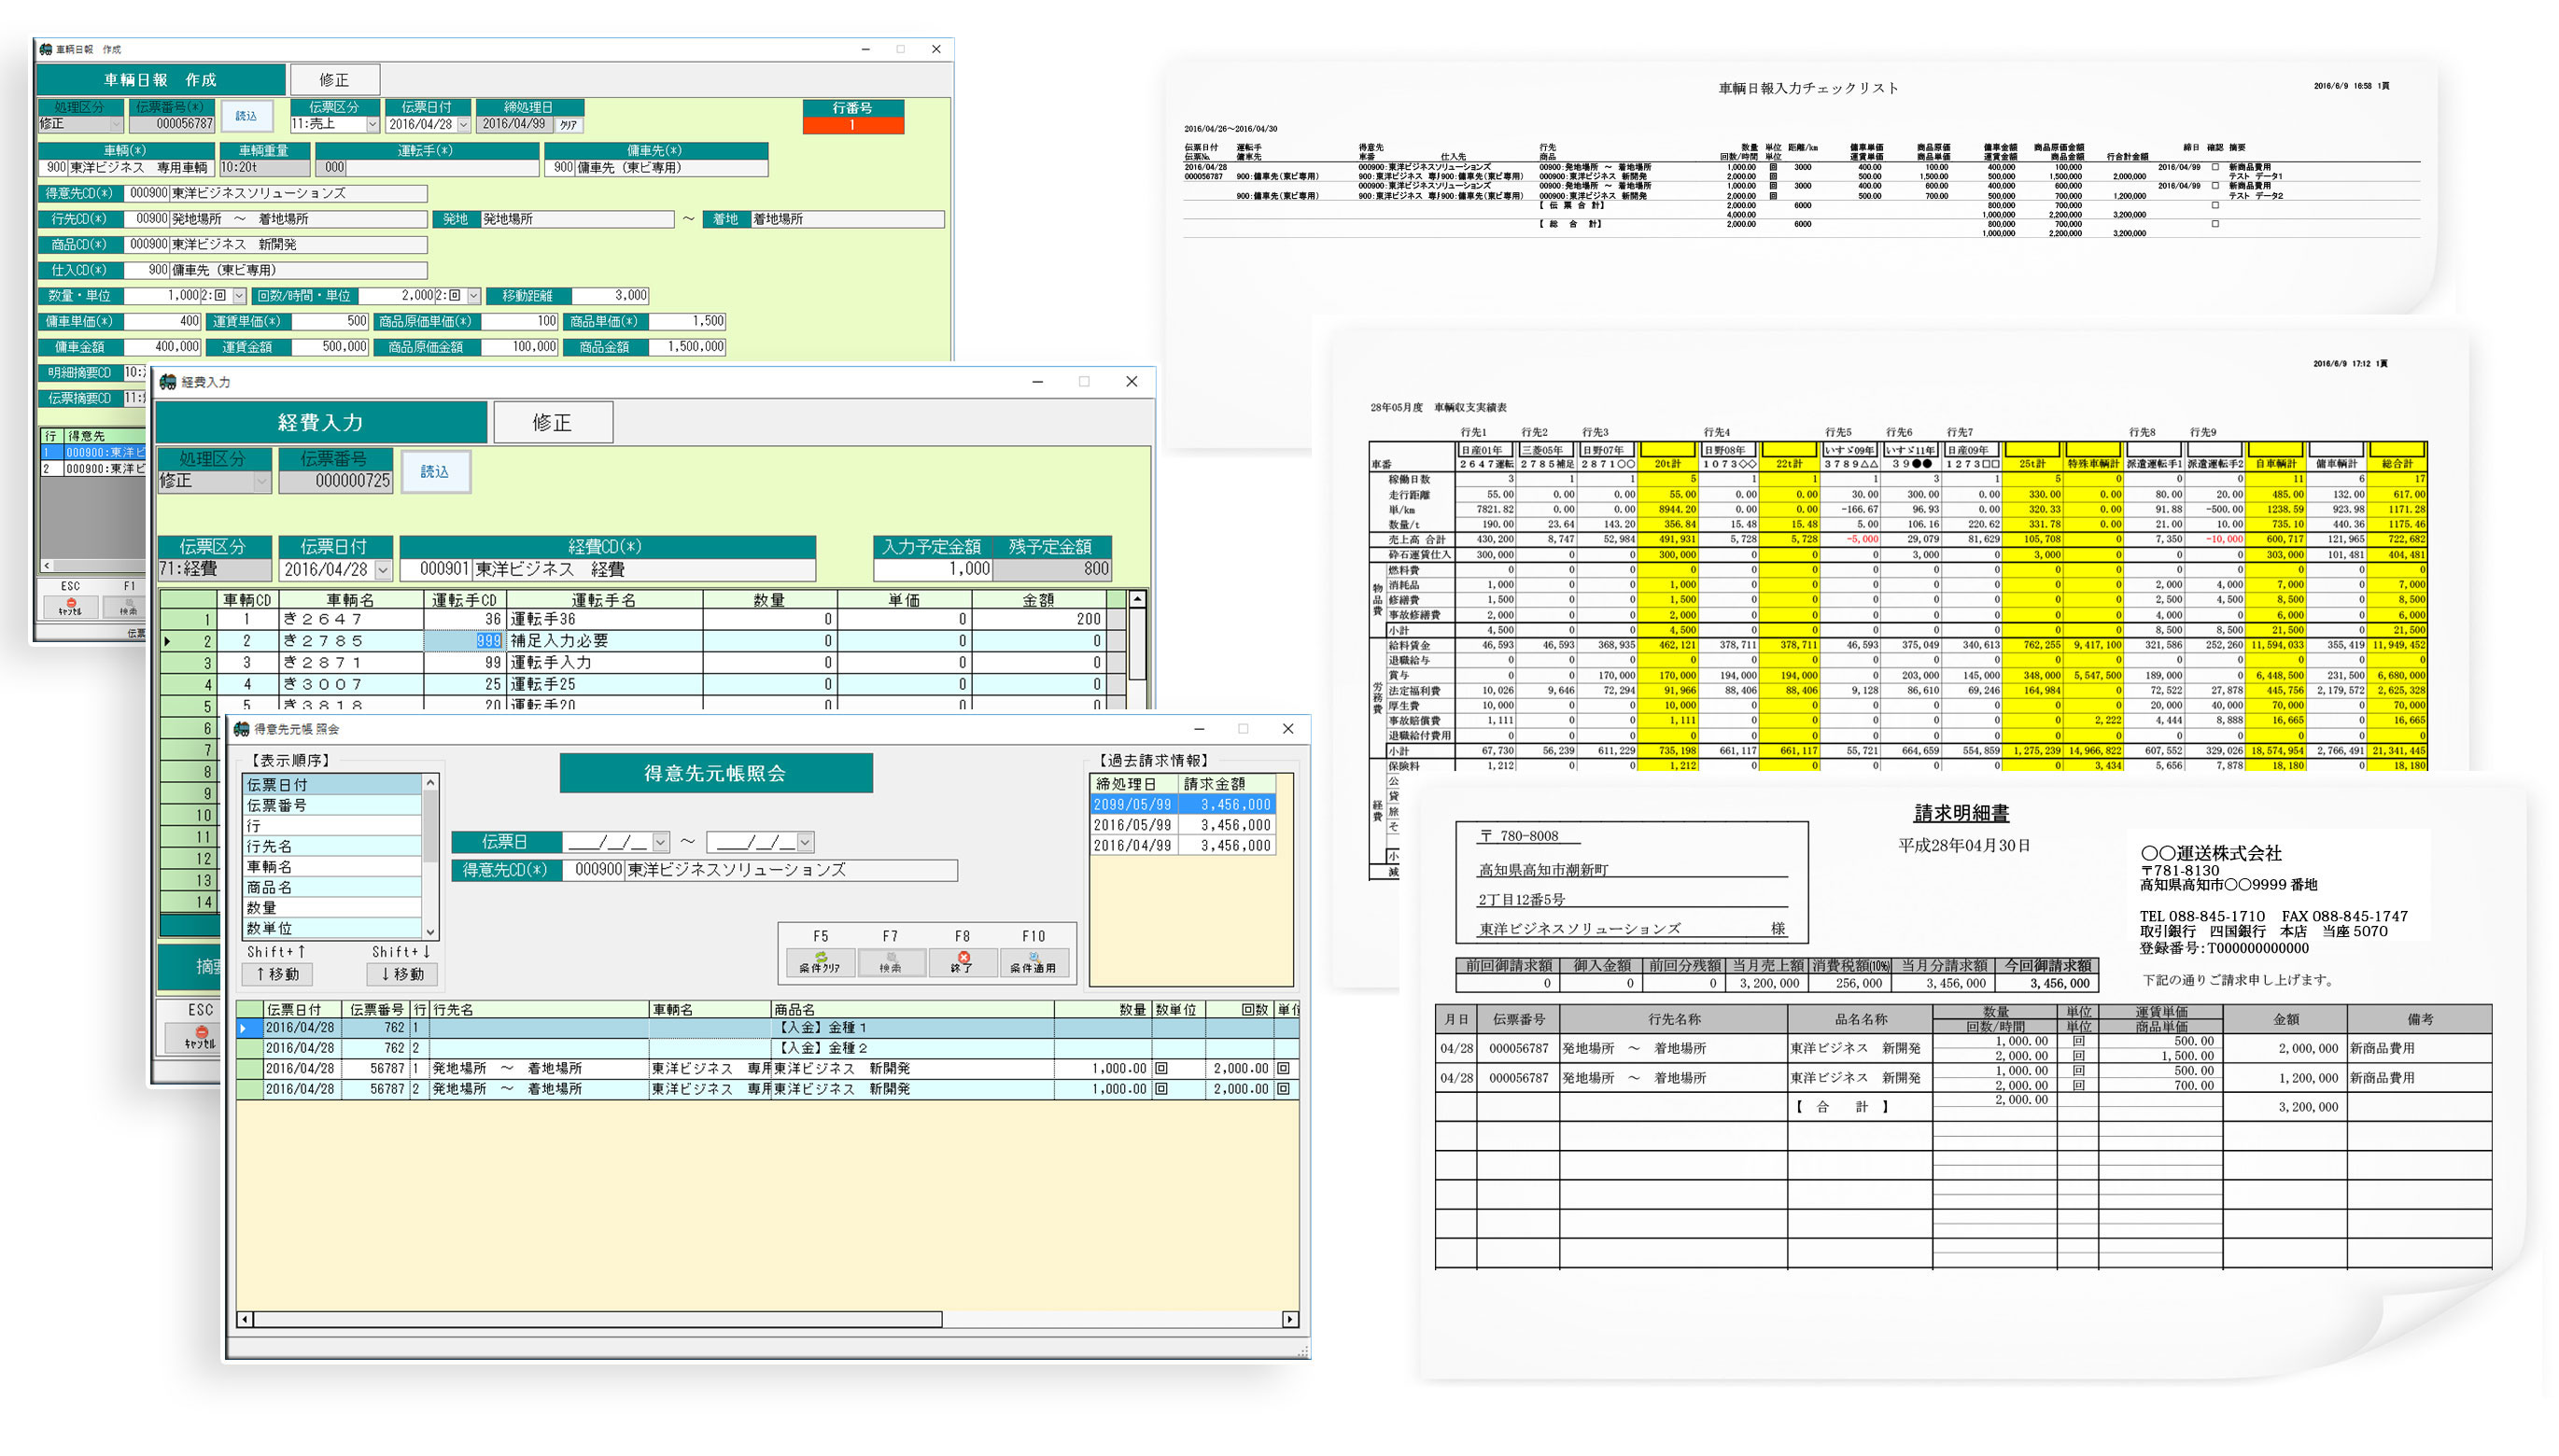
Task: Click 商品名 column header in ledger grid
Action: (912, 1011)
